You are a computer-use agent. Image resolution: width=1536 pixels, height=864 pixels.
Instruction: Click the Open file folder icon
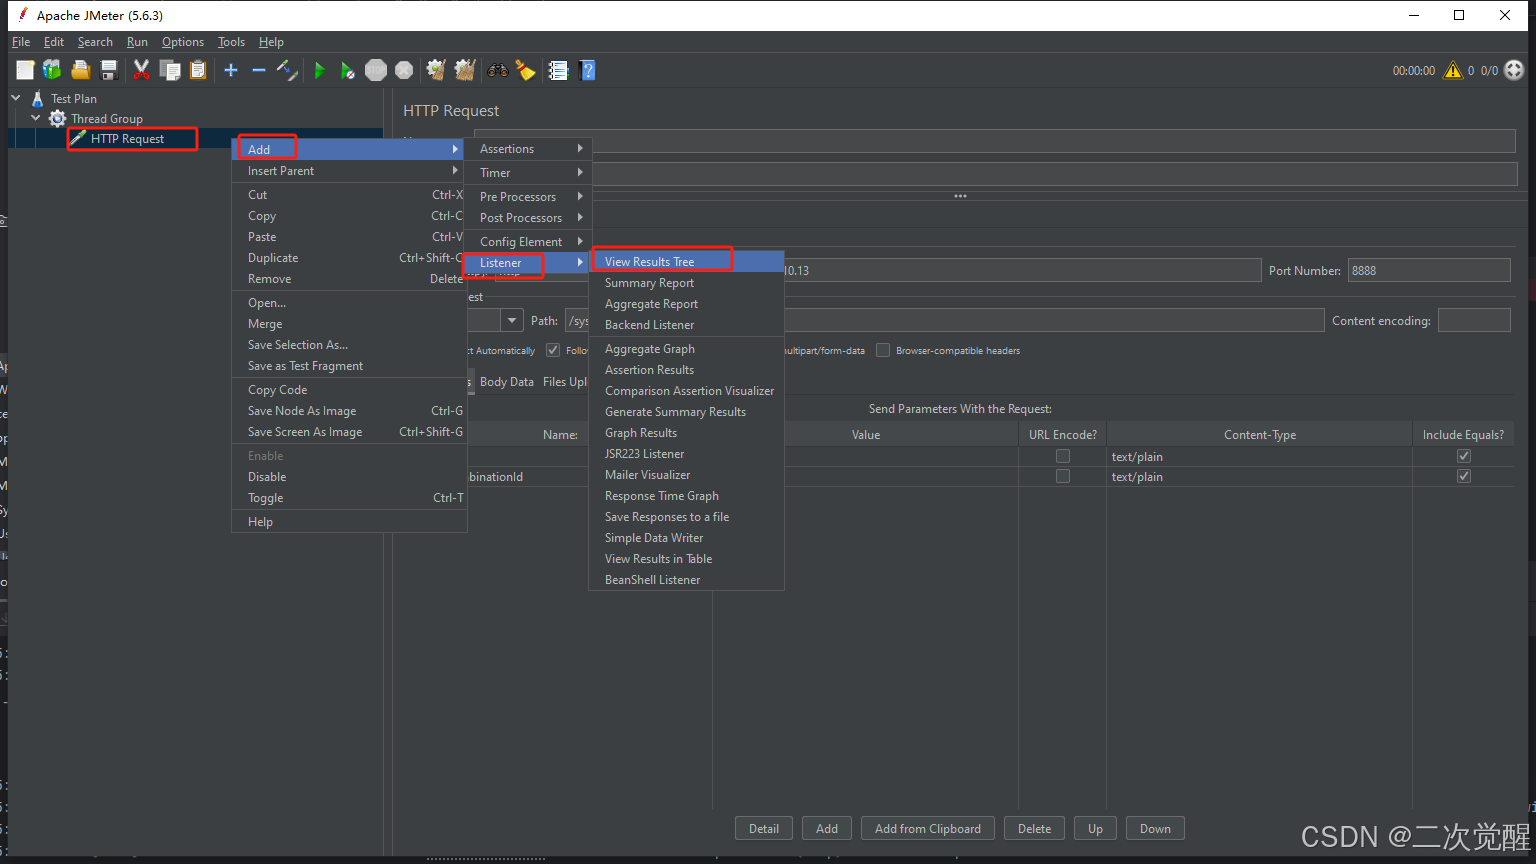point(81,70)
